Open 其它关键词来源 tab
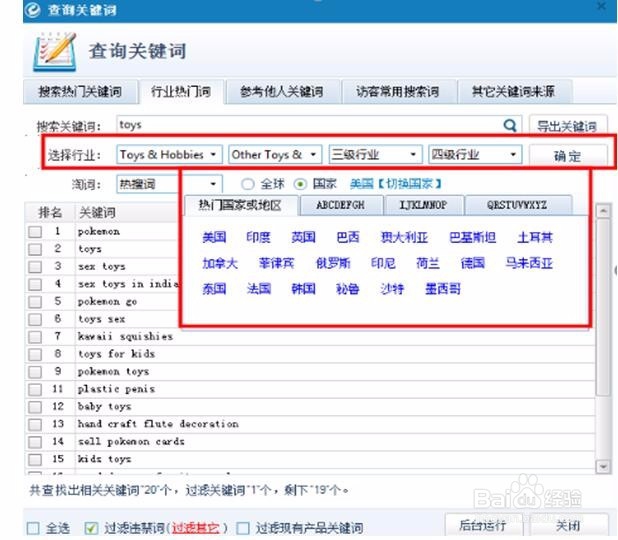618x540 pixels. point(514,92)
